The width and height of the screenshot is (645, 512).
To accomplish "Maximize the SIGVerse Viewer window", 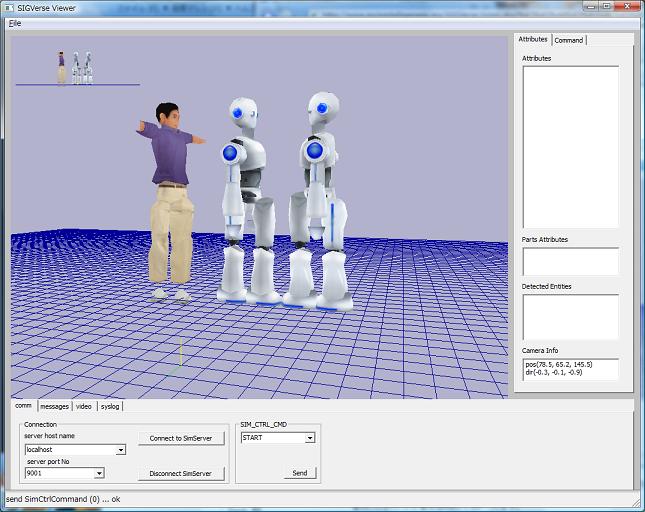I will [x=606, y=6].
